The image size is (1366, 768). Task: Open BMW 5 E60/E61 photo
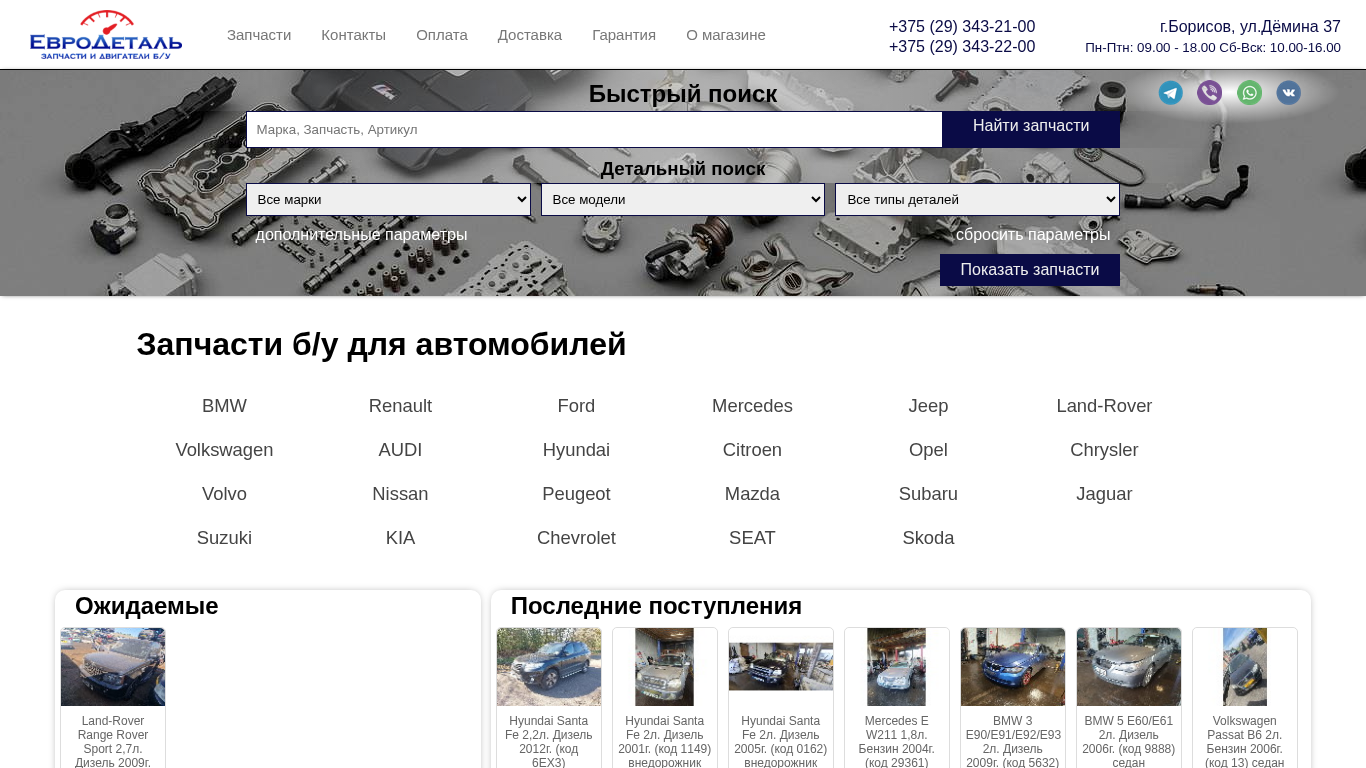(1129, 667)
